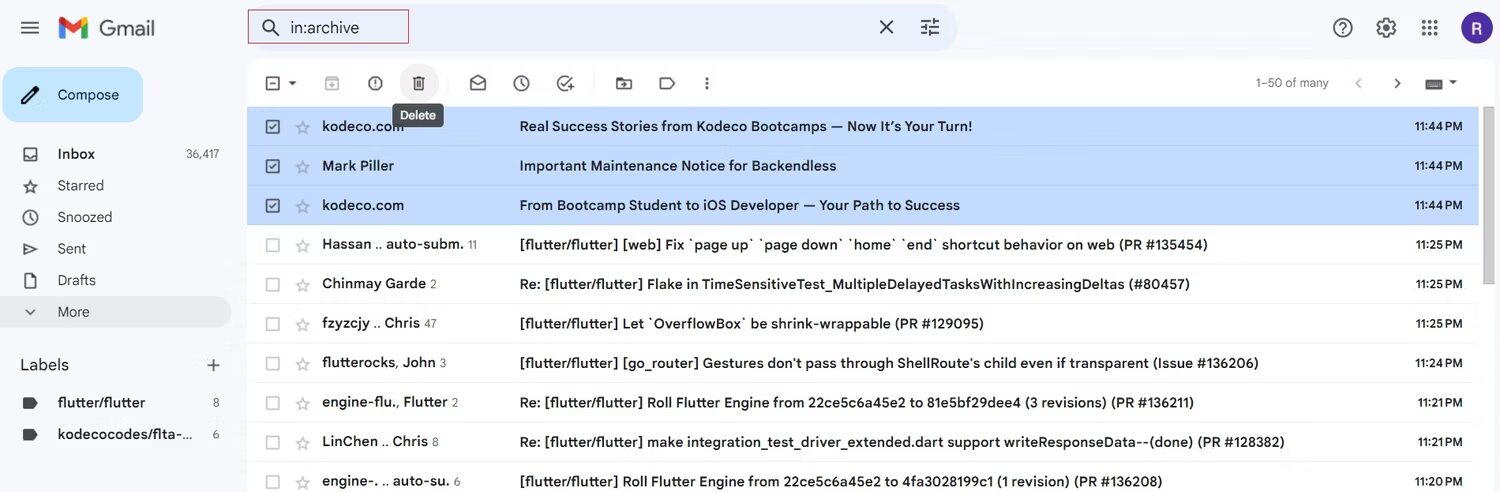Open the input tools dropdown arrow
This screenshot has height=492, width=1500.
(x=1453, y=83)
